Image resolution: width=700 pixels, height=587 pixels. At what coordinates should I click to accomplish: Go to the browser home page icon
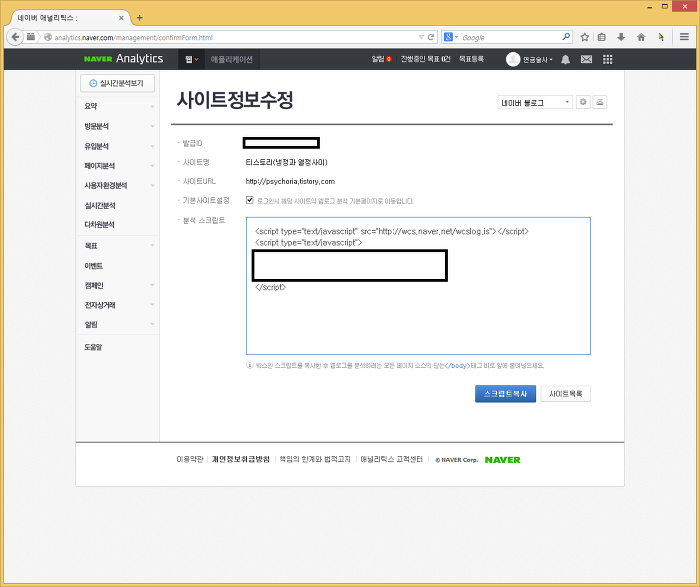(641, 37)
